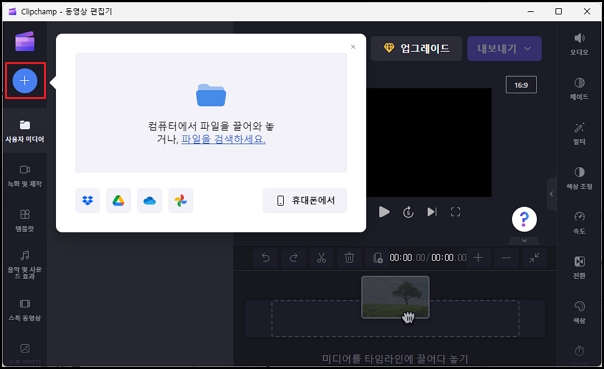Screen dimensions: 604x369
Task: Open the help question mark button
Action: (x=524, y=219)
